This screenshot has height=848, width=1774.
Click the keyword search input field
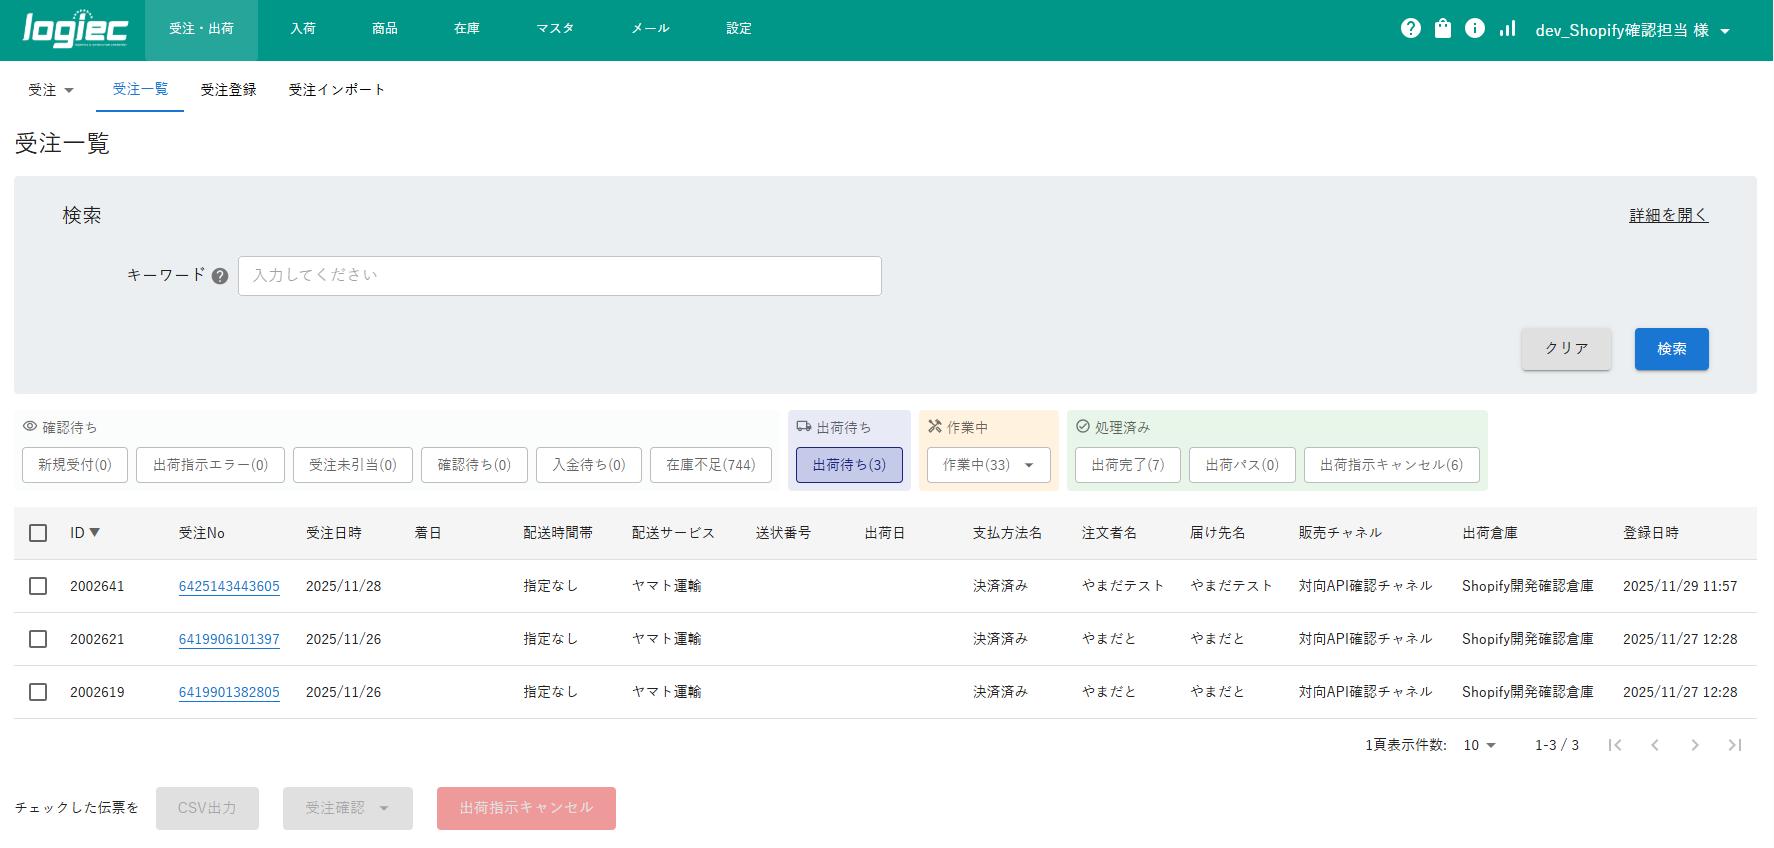(x=559, y=276)
